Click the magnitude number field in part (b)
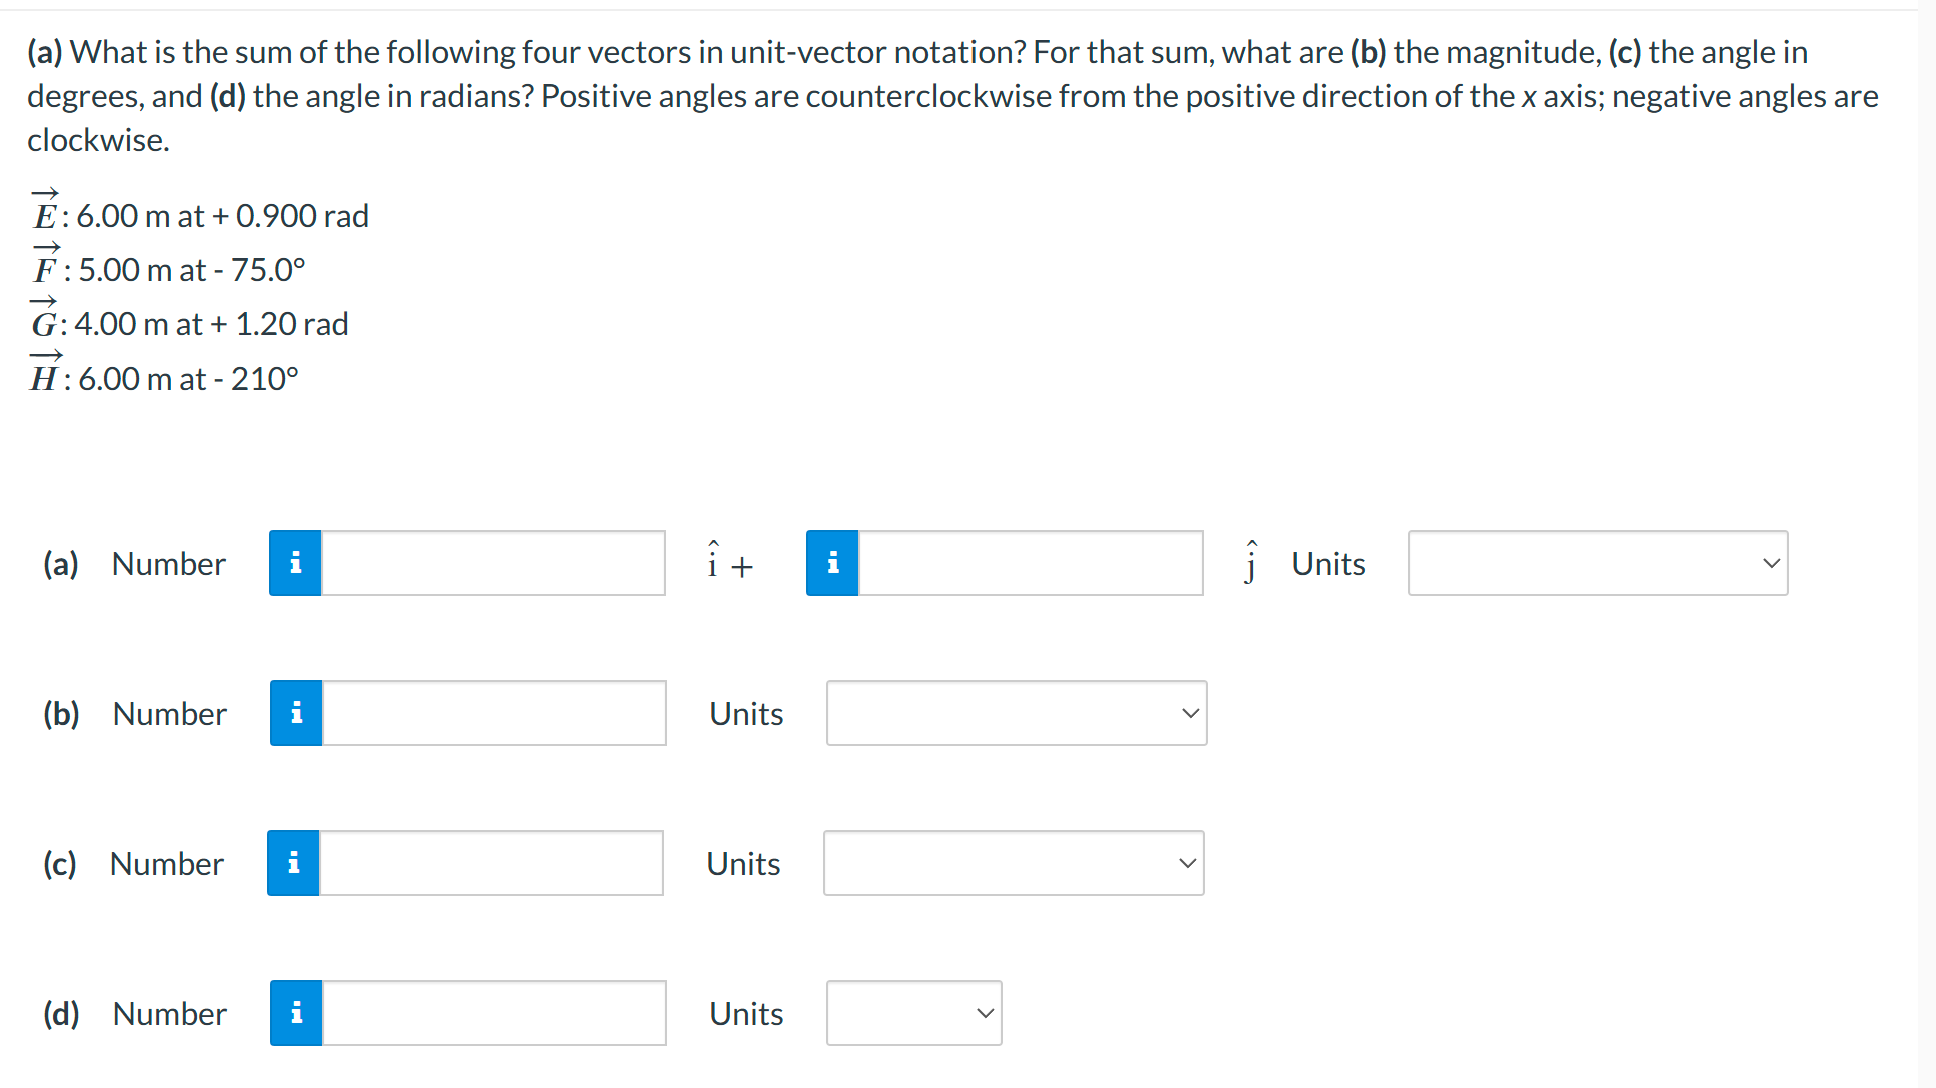This screenshot has width=1936, height=1088. [494, 713]
